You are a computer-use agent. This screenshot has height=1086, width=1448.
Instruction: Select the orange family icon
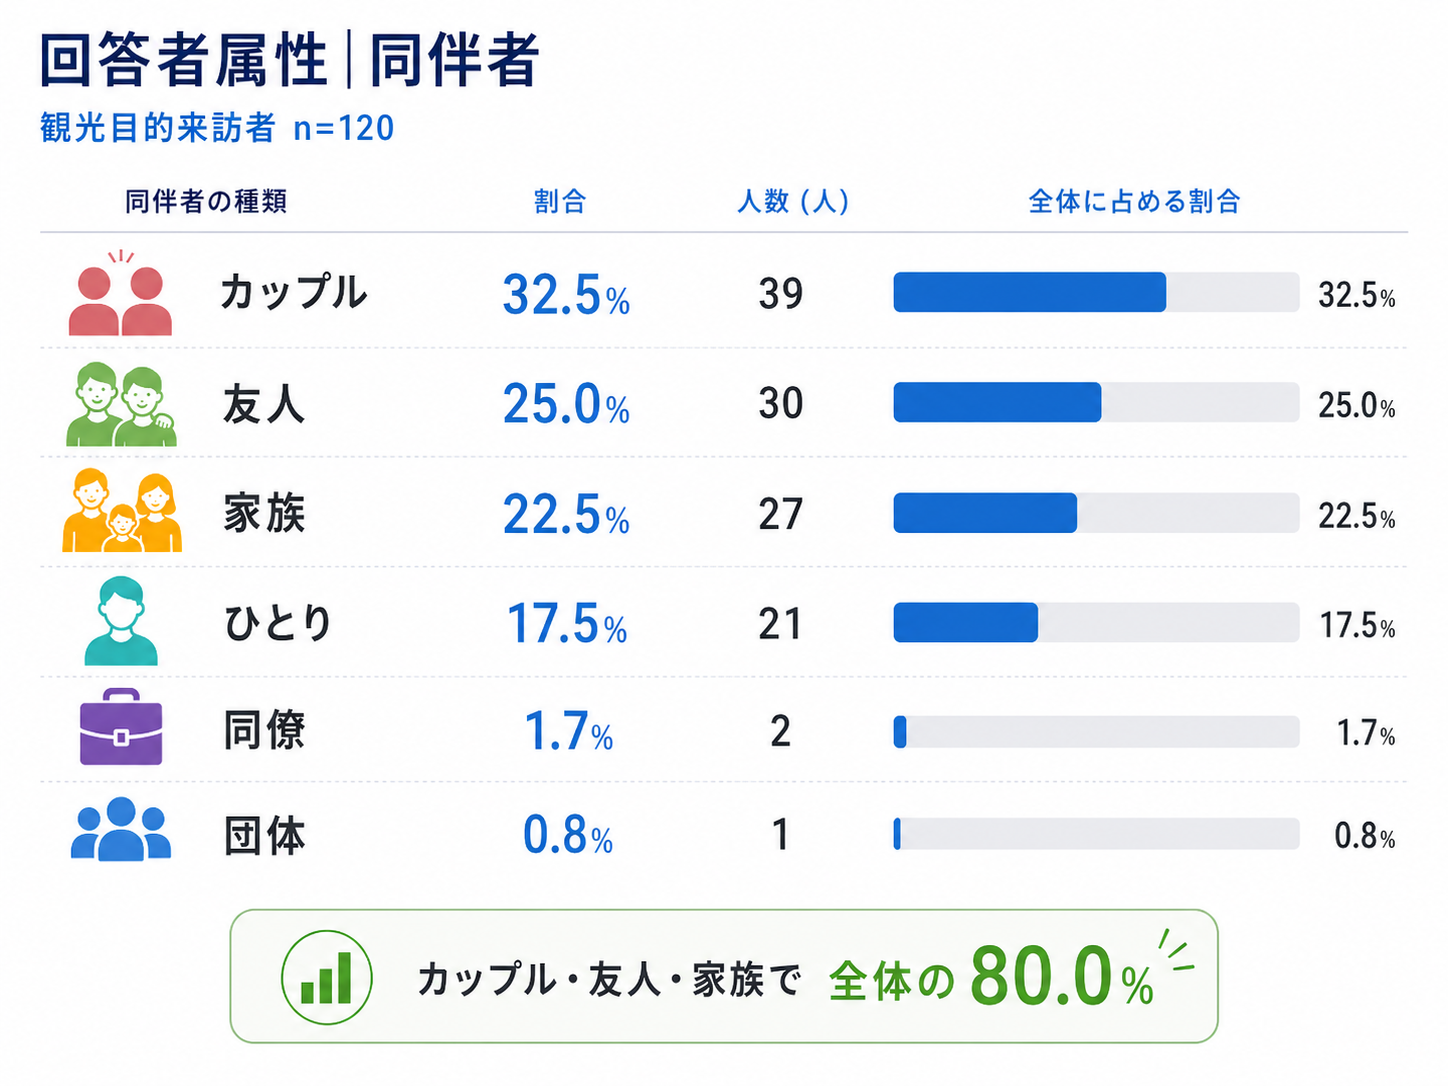122,511
